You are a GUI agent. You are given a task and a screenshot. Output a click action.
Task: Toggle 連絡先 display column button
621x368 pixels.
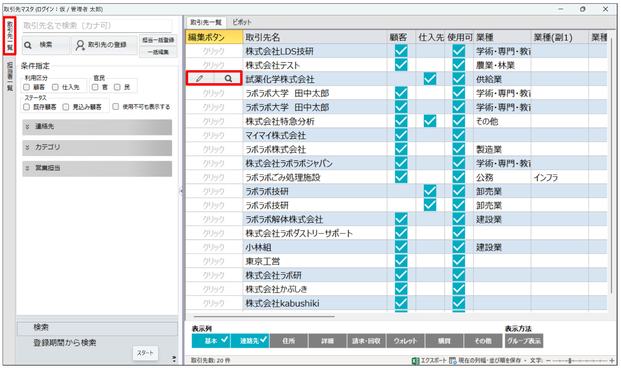click(250, 341)
